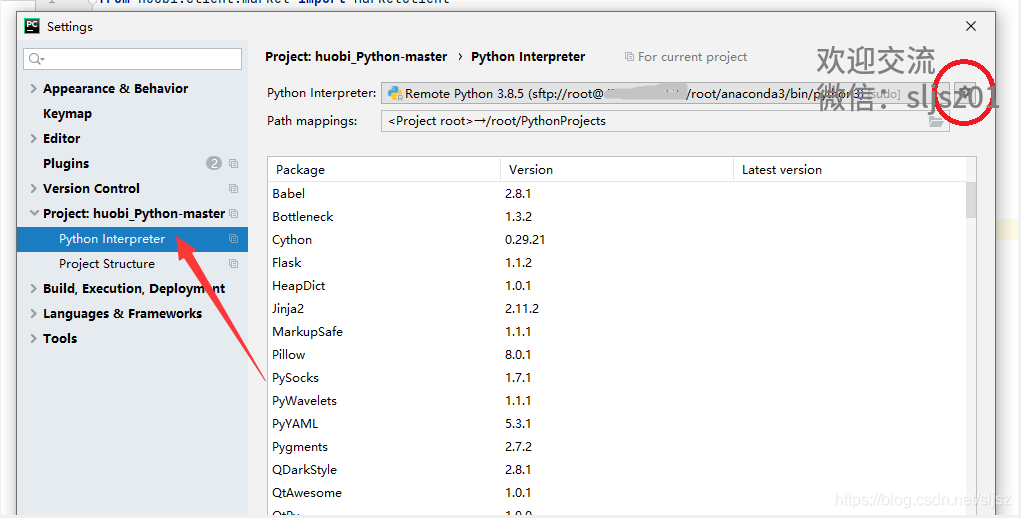
Task: Click the copy icon beside Plugins
Action: click(233, 163)
